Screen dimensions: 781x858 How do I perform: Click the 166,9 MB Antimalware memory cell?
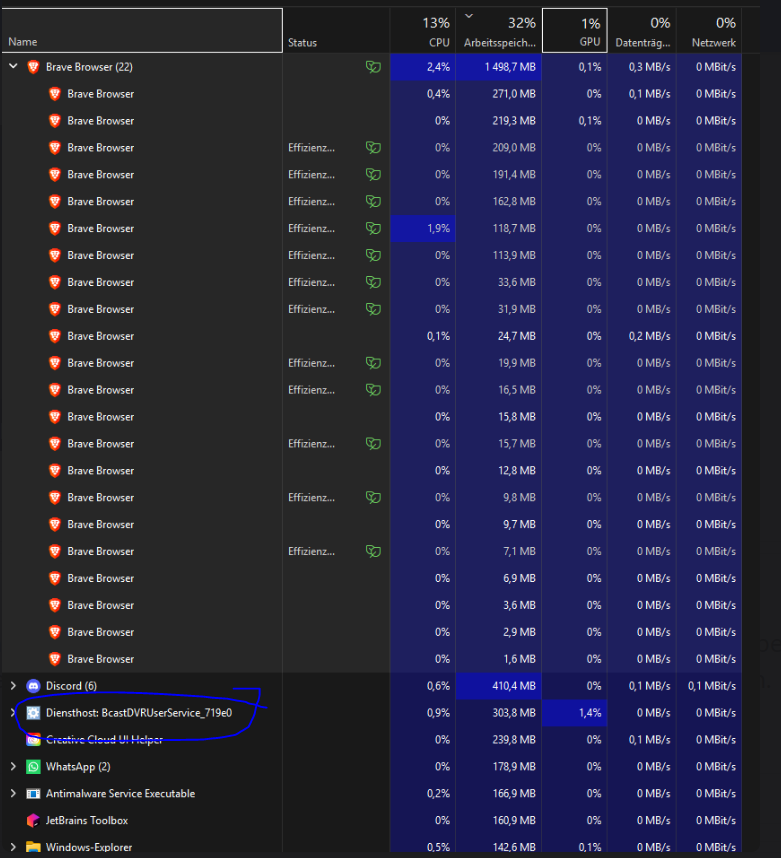tap(499, 793)
